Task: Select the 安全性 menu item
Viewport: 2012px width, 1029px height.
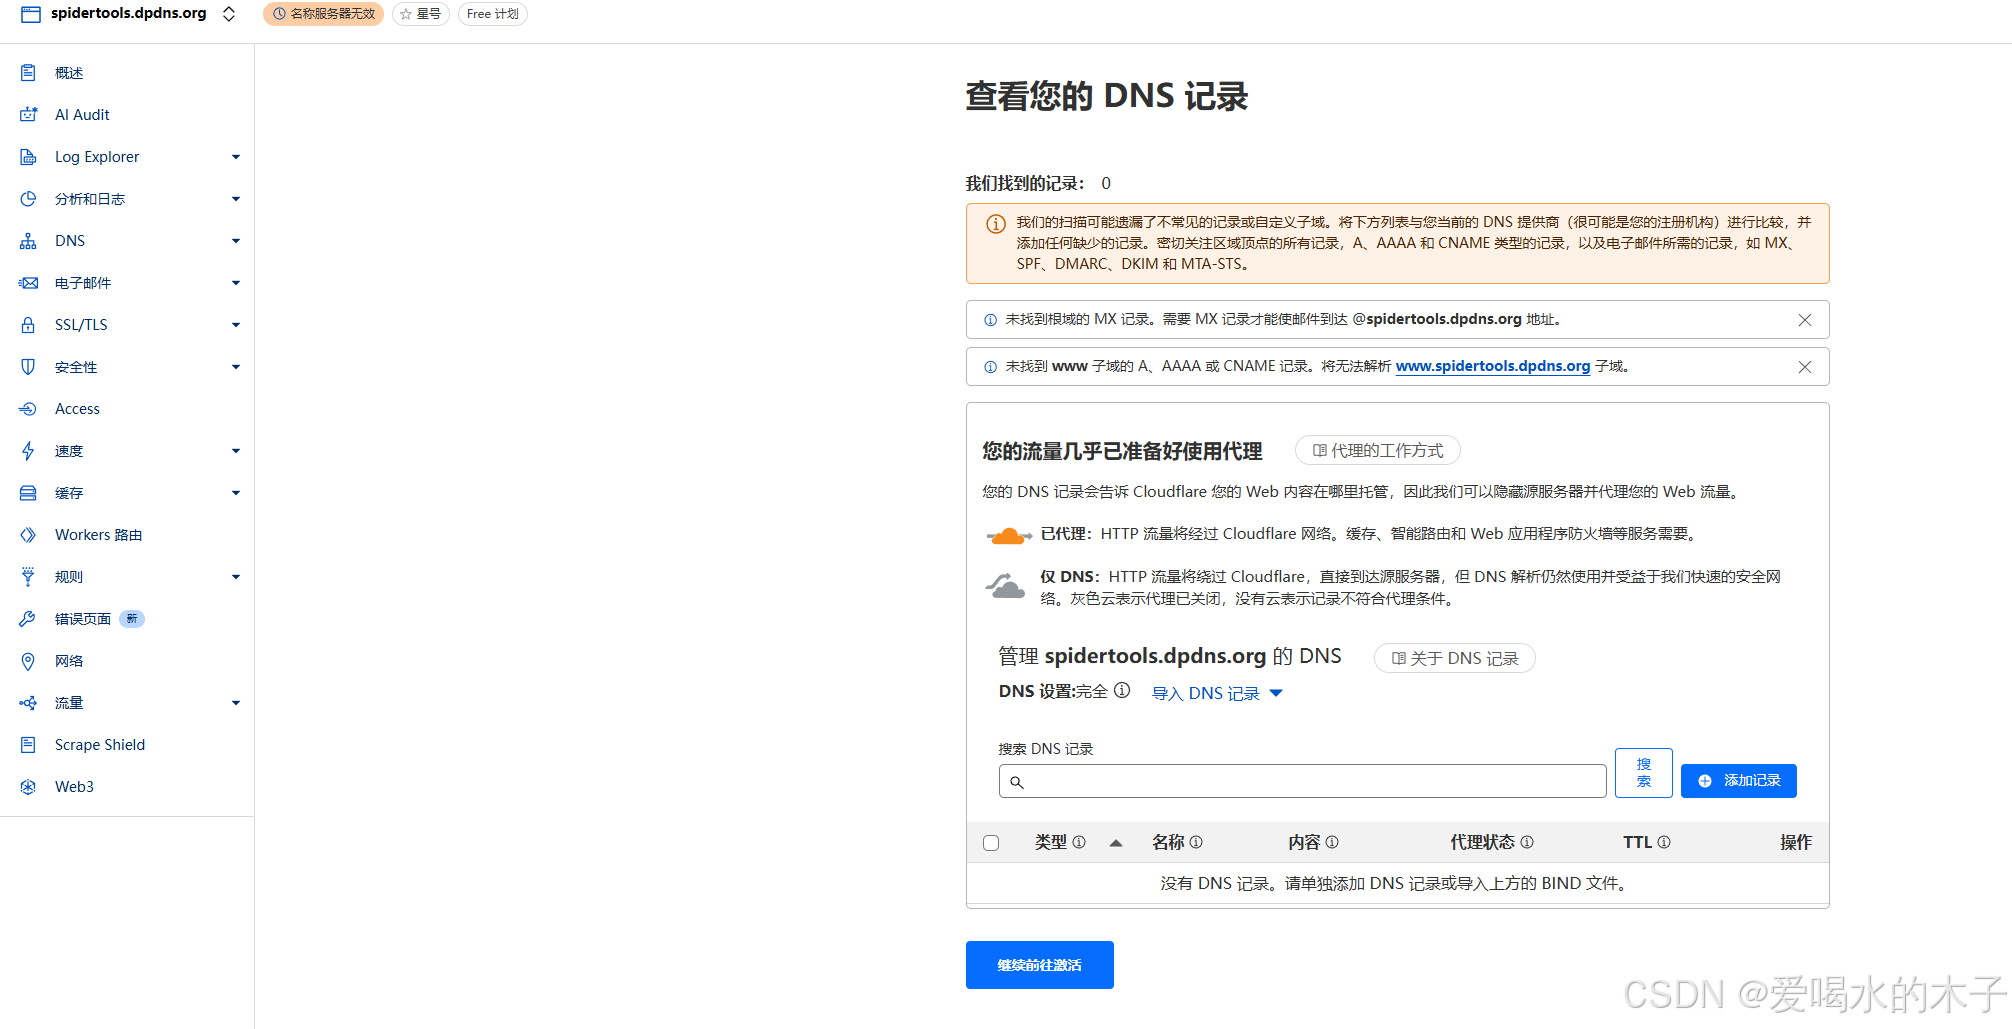Action: pyautogui.click(x=75, y=366)
